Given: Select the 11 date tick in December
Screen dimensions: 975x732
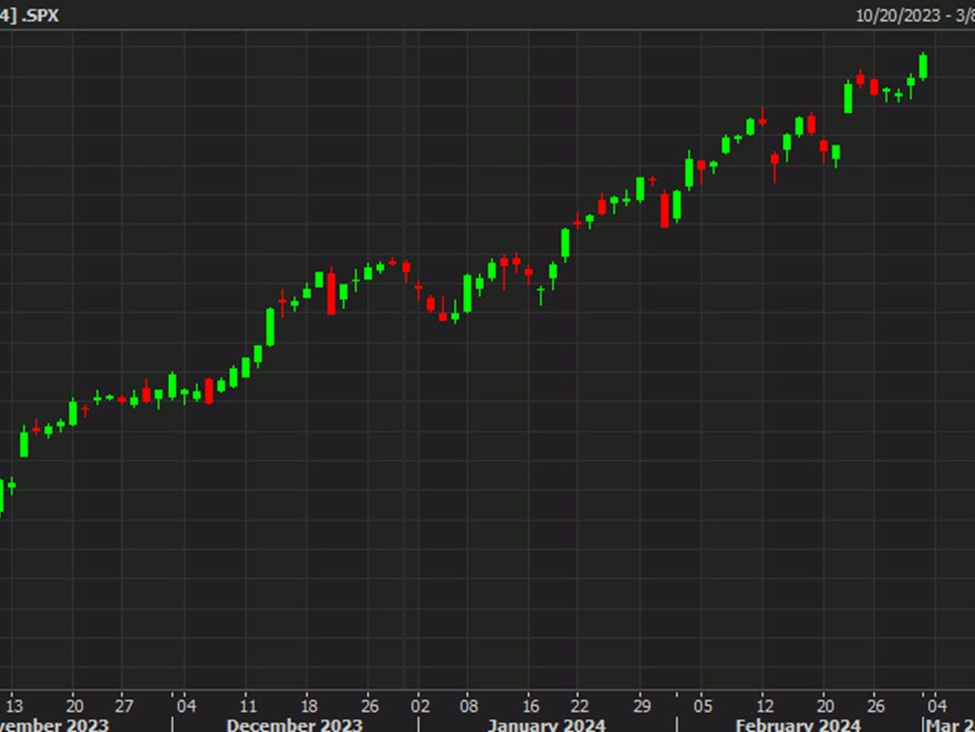Looking at the screenshot, I should (x=250, y=702).
